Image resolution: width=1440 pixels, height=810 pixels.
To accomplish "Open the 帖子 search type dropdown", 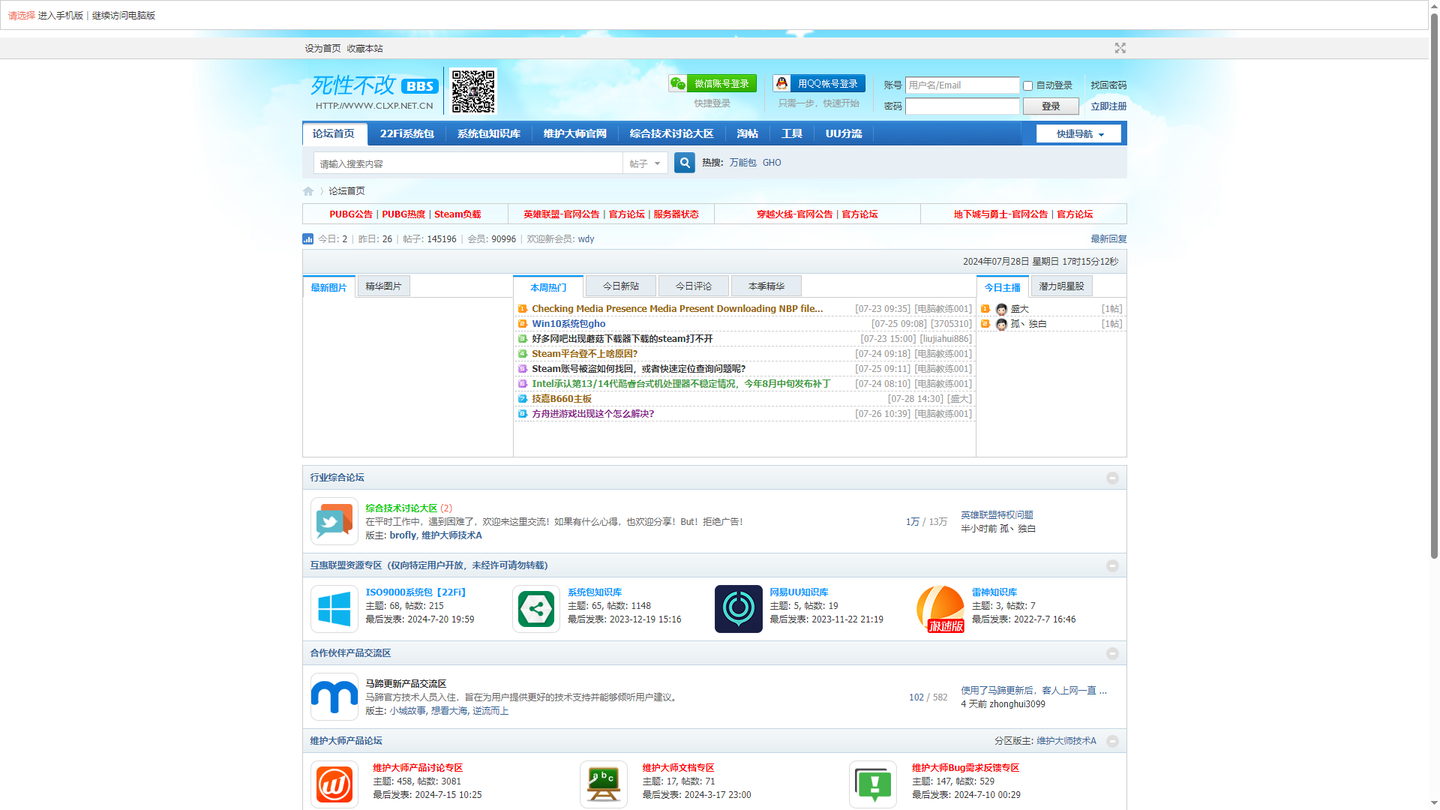I will [645, 163].
